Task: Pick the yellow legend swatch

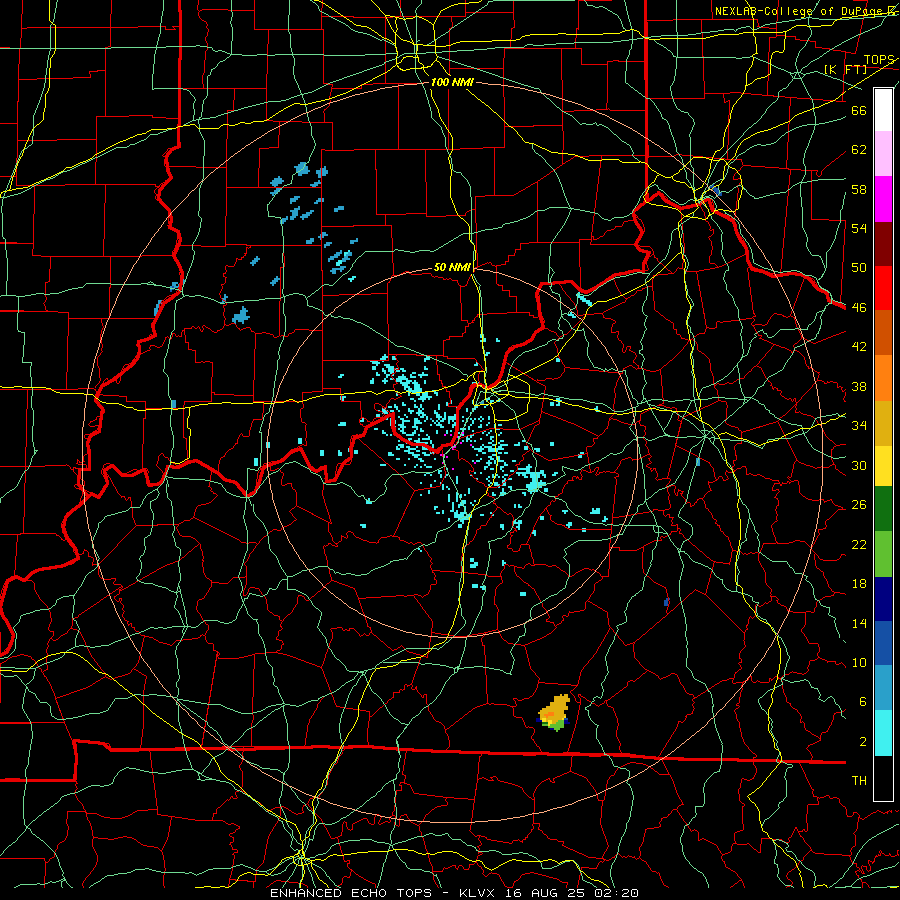Action: (883, 466)
